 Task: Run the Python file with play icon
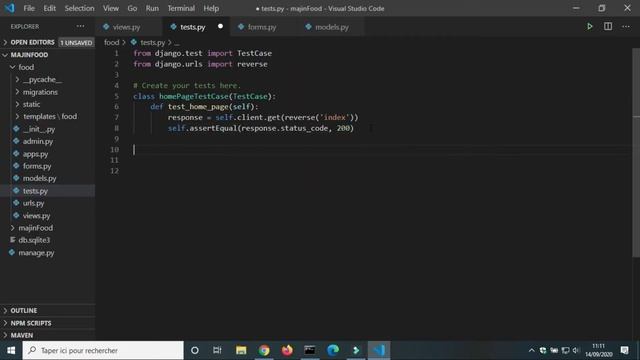coord(590,27)
